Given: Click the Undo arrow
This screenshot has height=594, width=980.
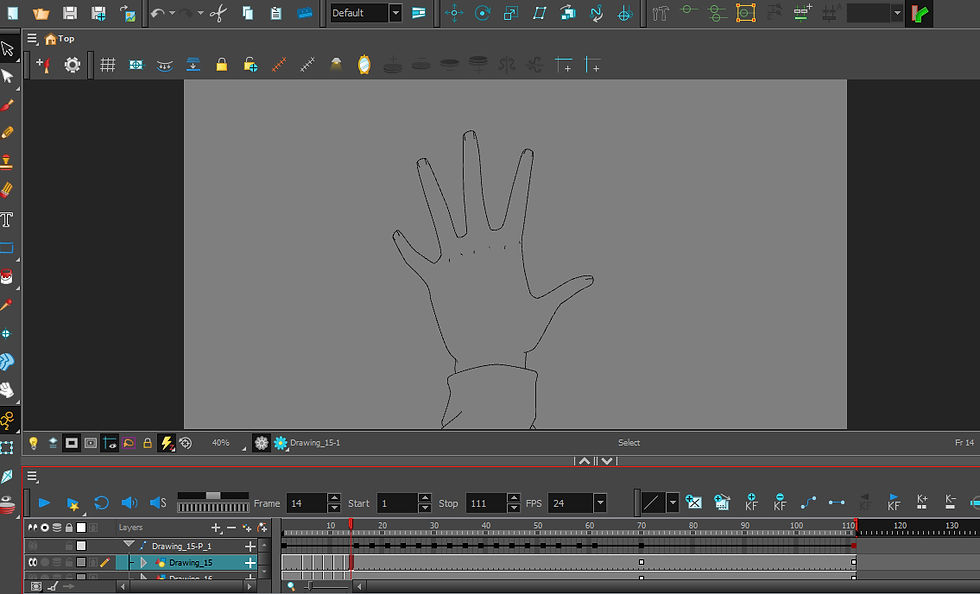Looking at the screenshot, I should (x=157, y=13).
